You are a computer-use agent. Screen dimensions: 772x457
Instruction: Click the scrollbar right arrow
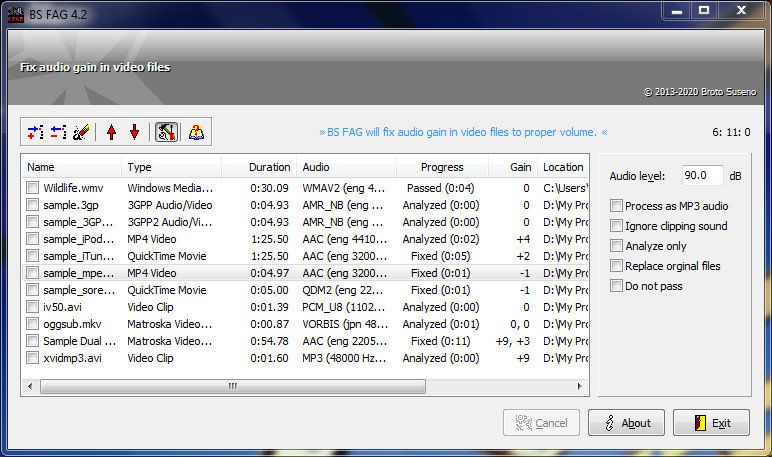coord(579,386)
